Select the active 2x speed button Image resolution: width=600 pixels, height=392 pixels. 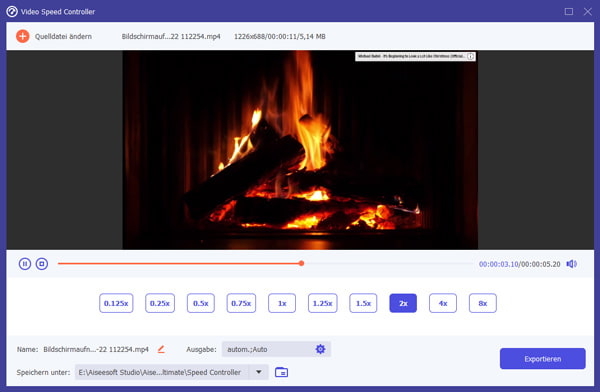pos(403,303)
